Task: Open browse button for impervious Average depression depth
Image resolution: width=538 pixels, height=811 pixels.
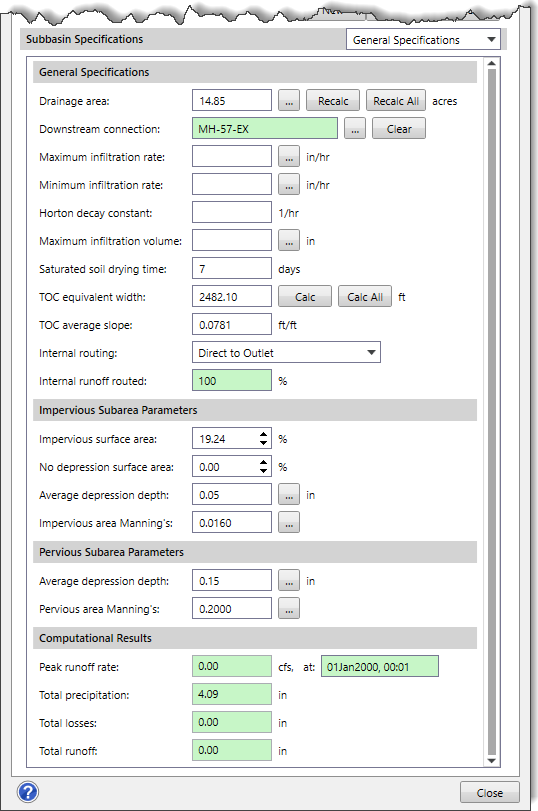Action: pos(289,494)
